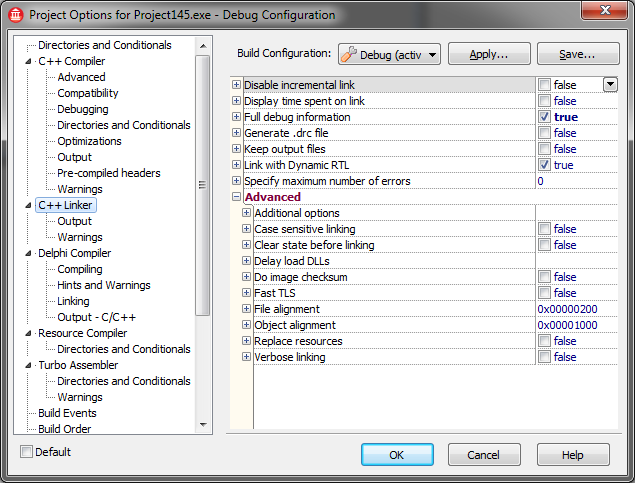This screenshot has width=635, height=483.
Task: Open the Build Configuration dropdown
Action: click(390, 54)
